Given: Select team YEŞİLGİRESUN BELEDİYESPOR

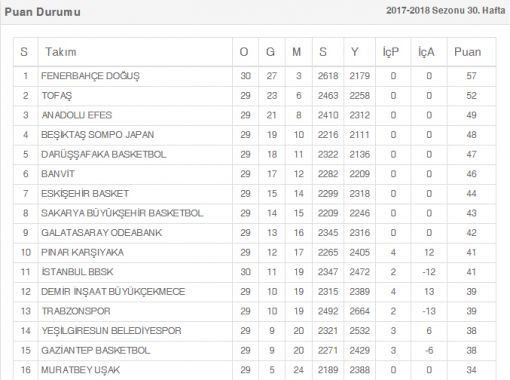Looking at the screenshot, I should click(111, 331).
